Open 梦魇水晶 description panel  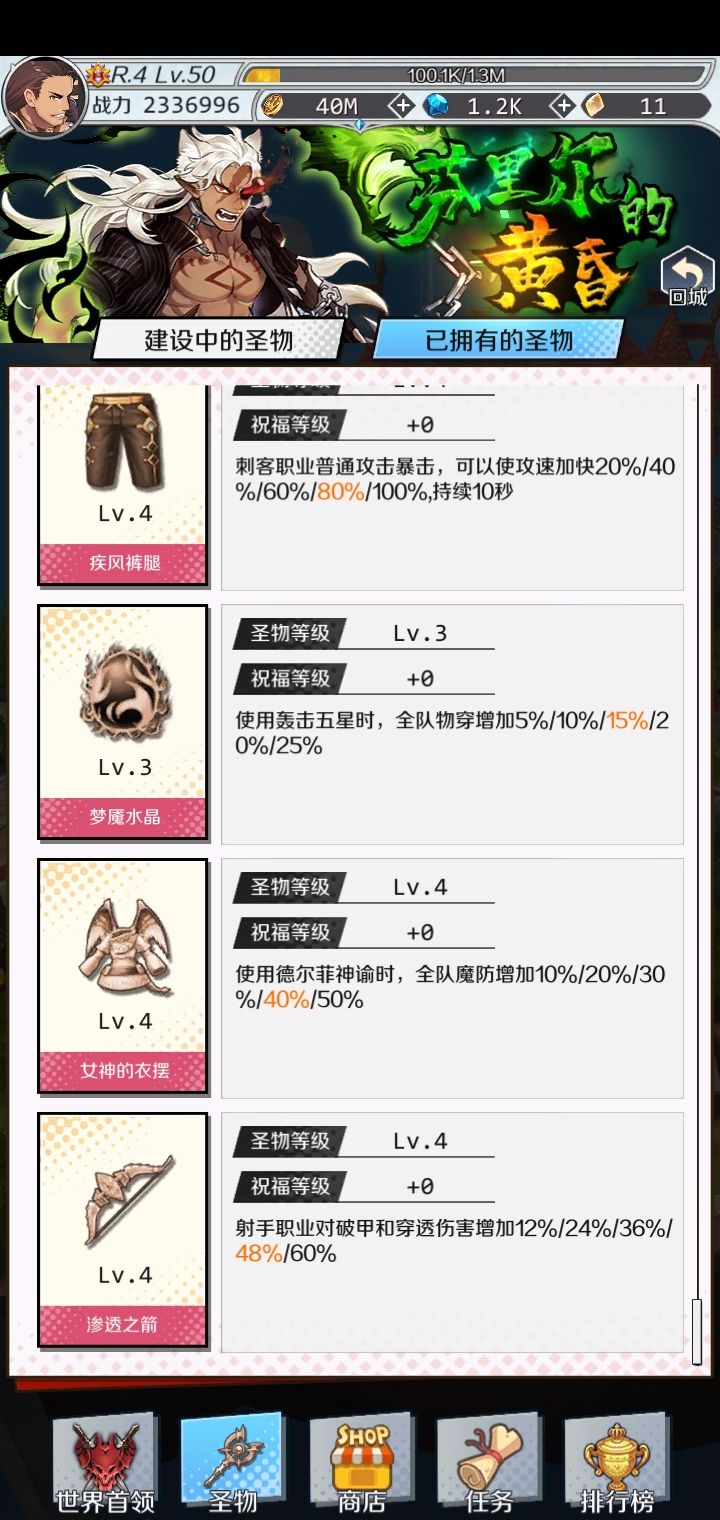pos(452,724)
